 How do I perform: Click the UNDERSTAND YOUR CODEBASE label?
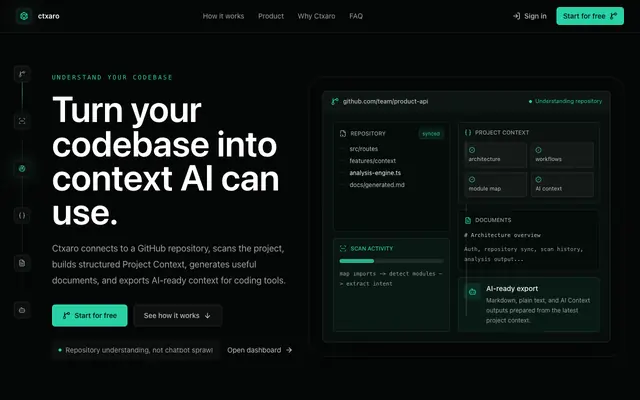pos(112,78)
